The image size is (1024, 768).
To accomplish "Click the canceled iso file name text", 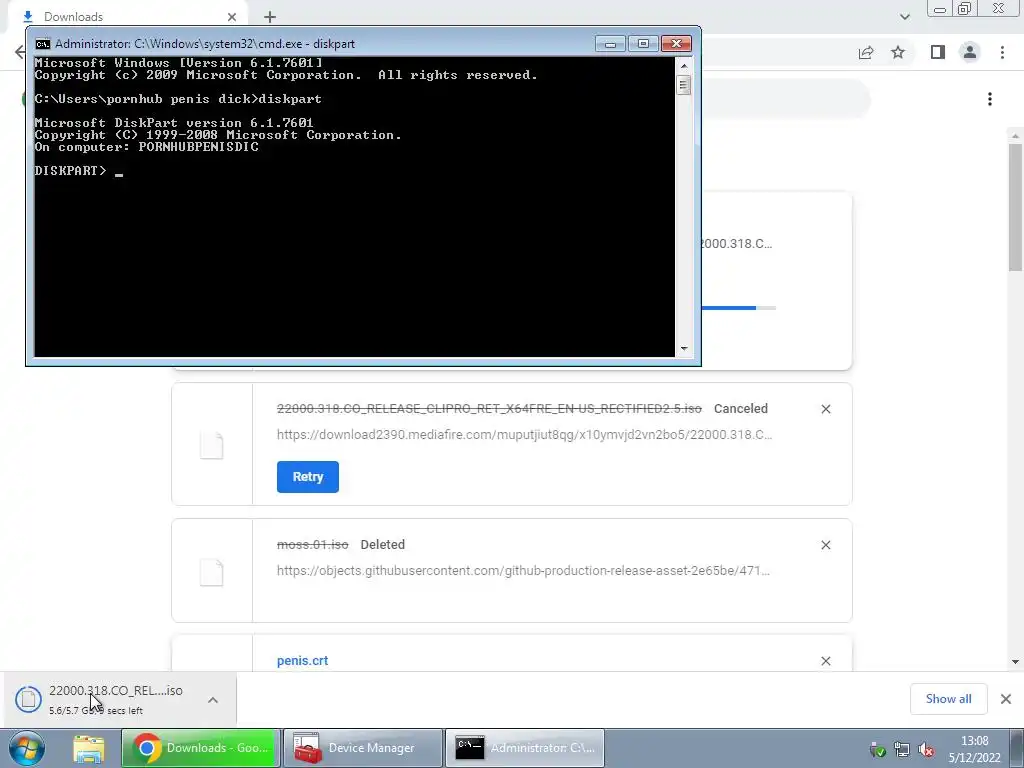I will (x=489, y=409).
